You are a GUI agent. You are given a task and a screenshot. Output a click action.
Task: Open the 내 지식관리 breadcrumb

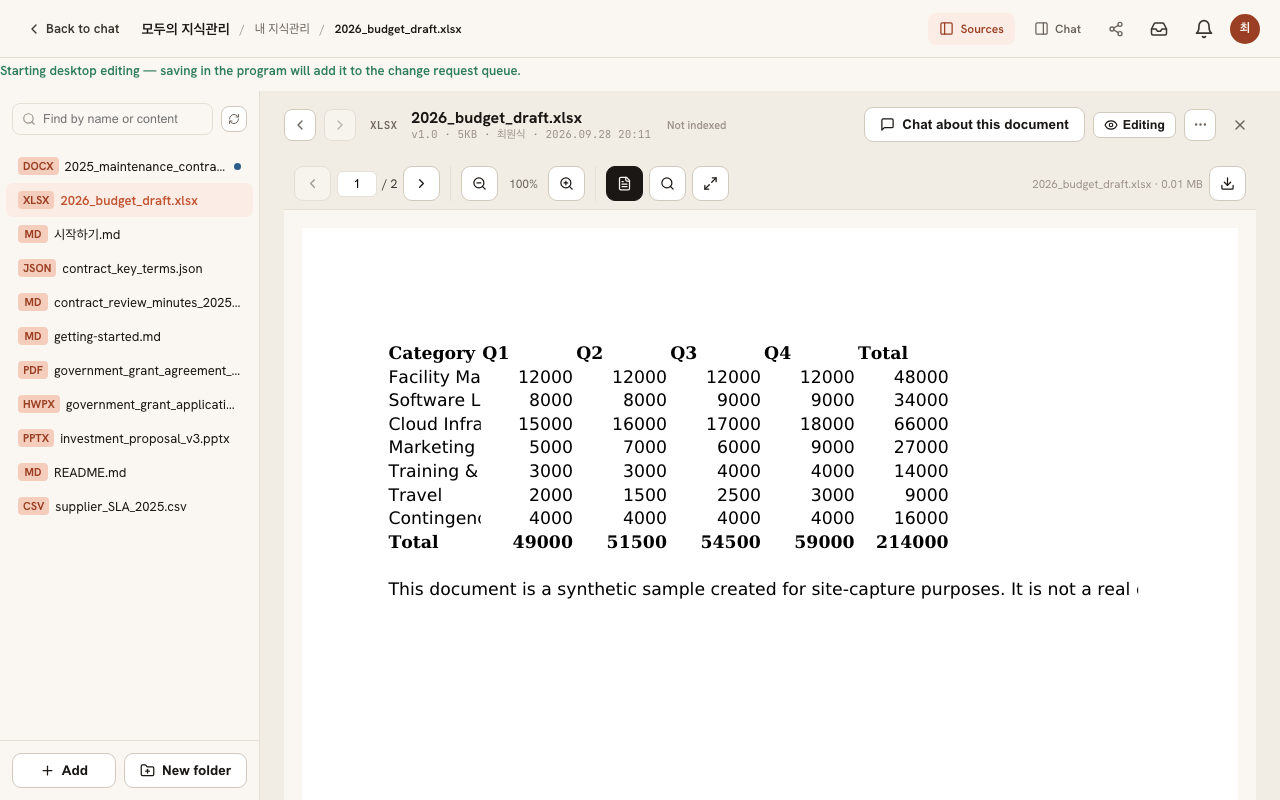coord(282,29)
